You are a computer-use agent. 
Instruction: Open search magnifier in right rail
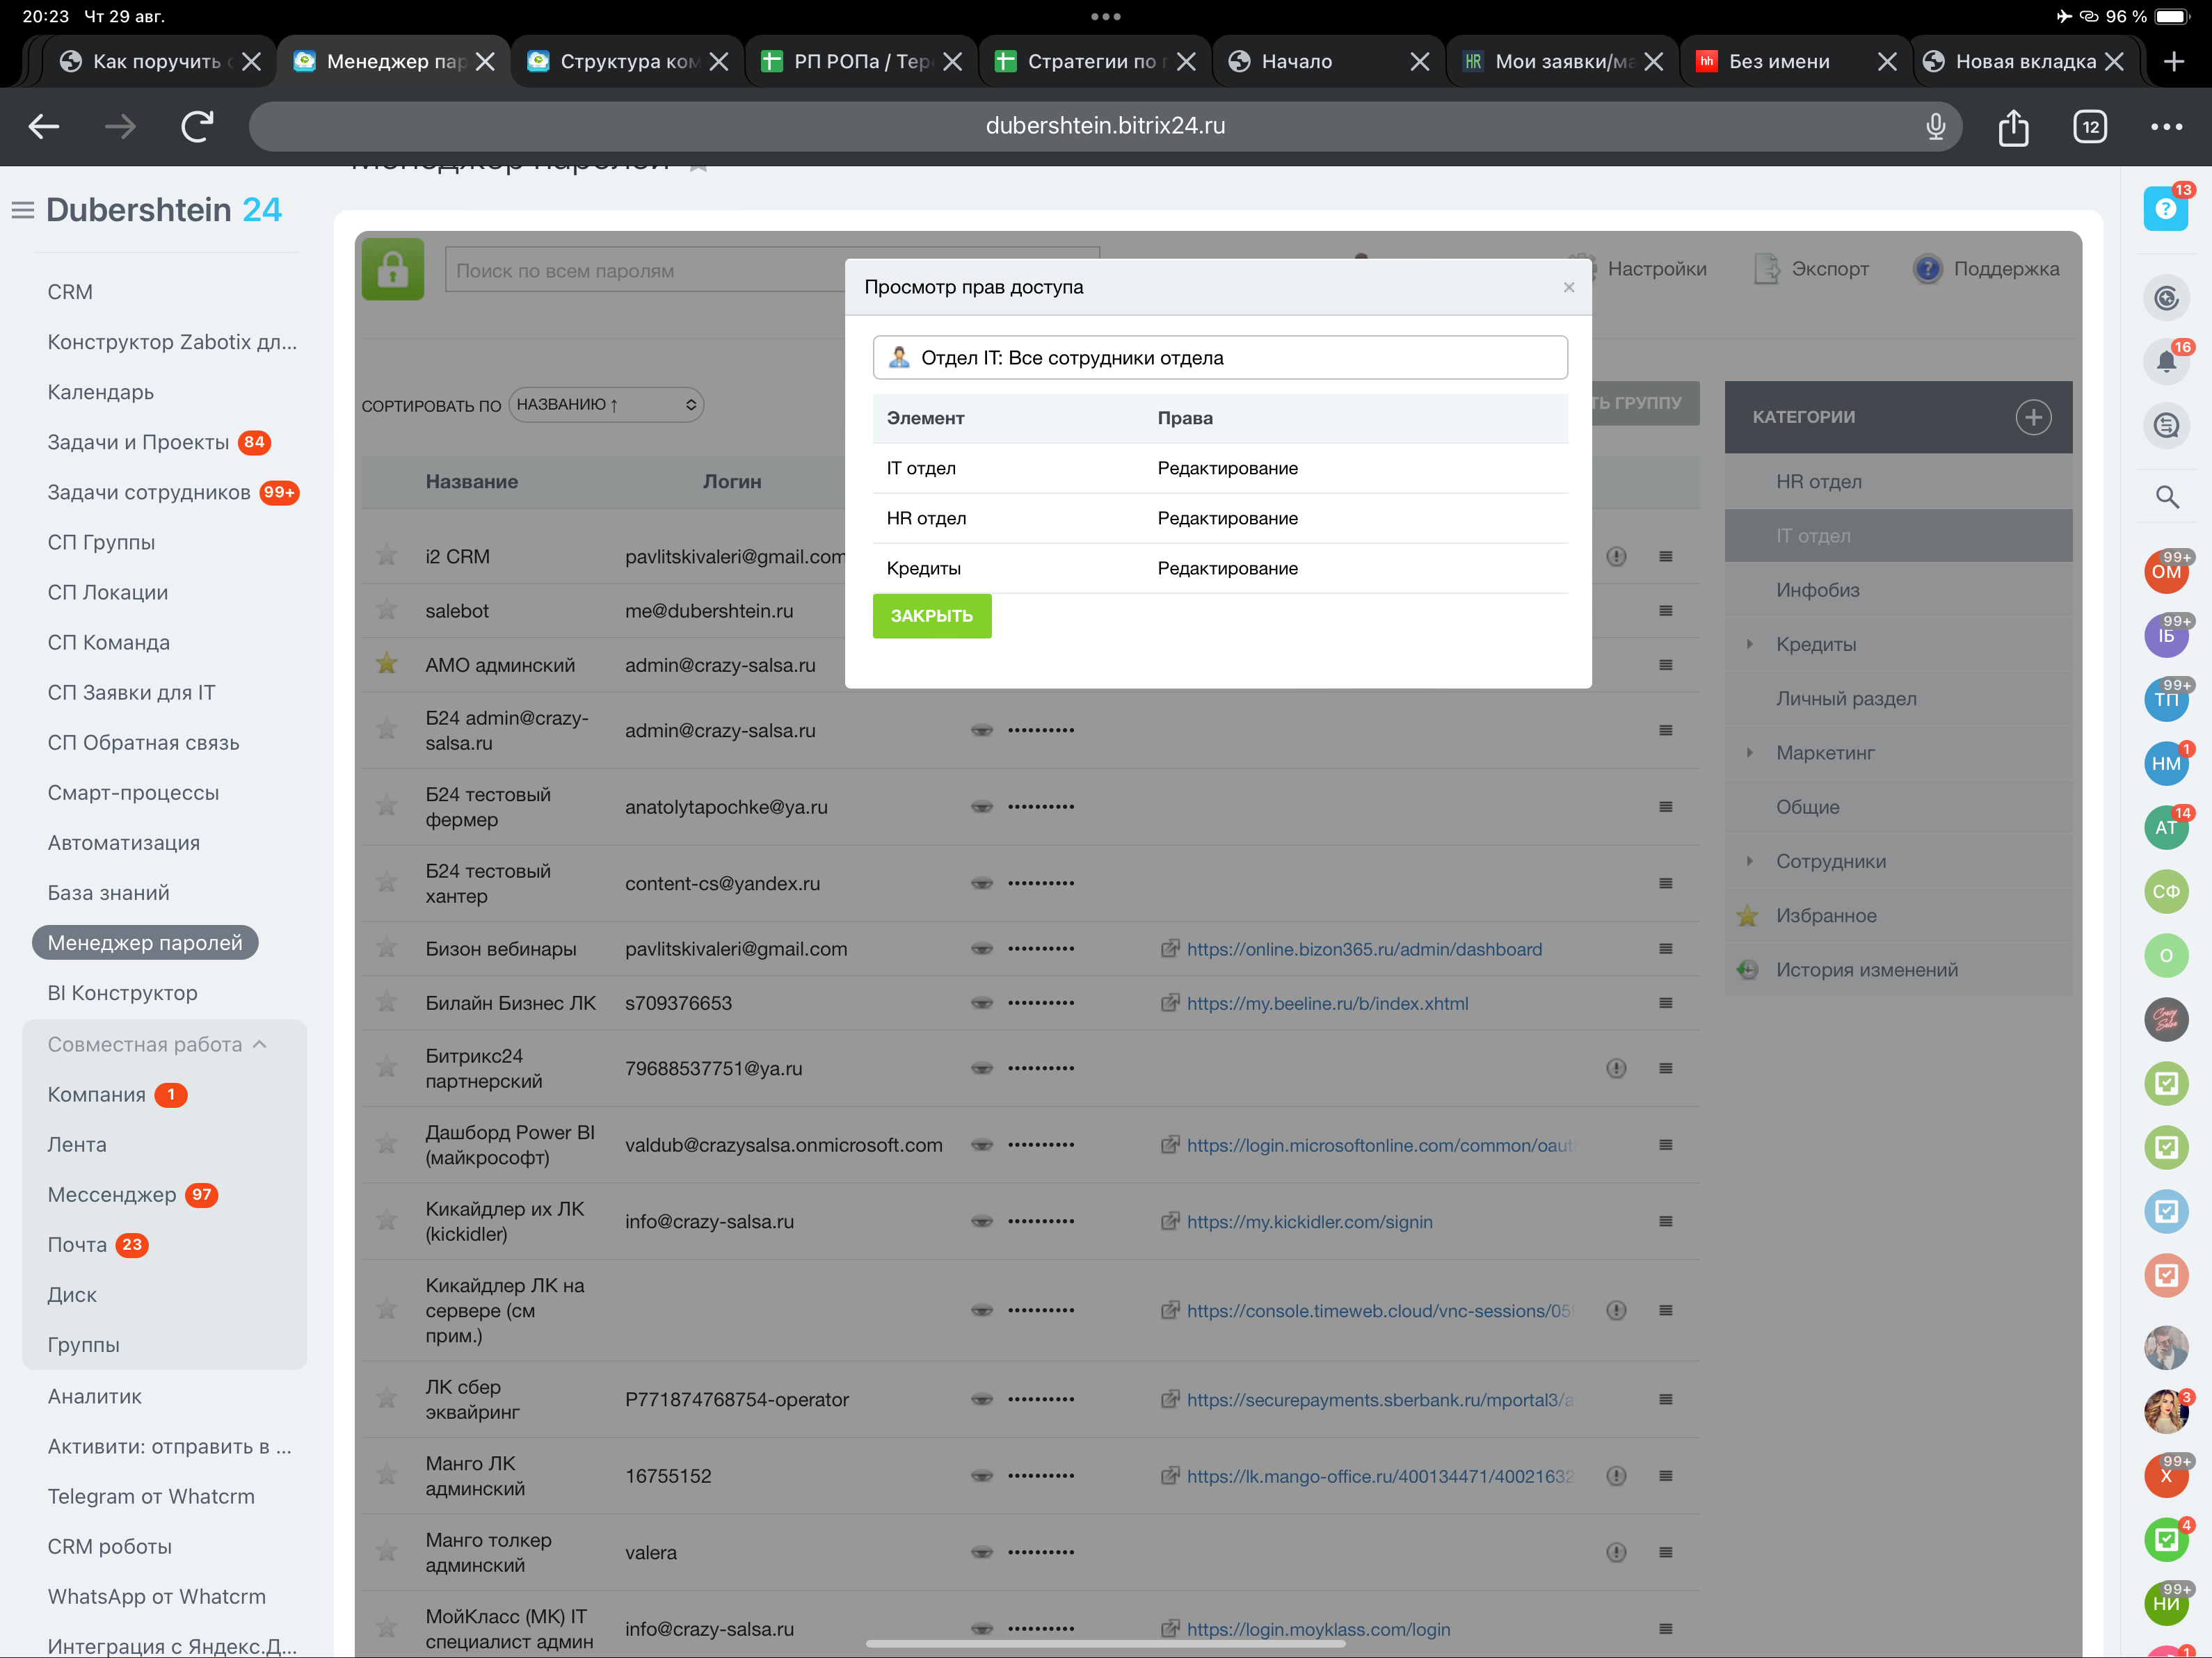[x=2166, y=497]
